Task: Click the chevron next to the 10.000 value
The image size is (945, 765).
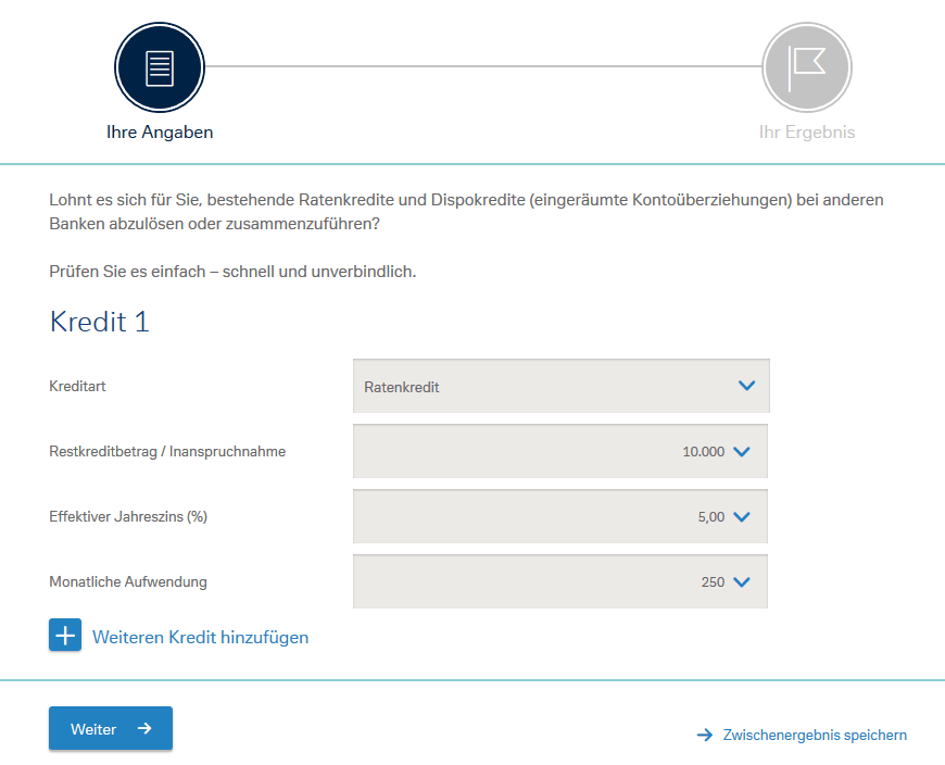Action: click(x=742, y=452)
